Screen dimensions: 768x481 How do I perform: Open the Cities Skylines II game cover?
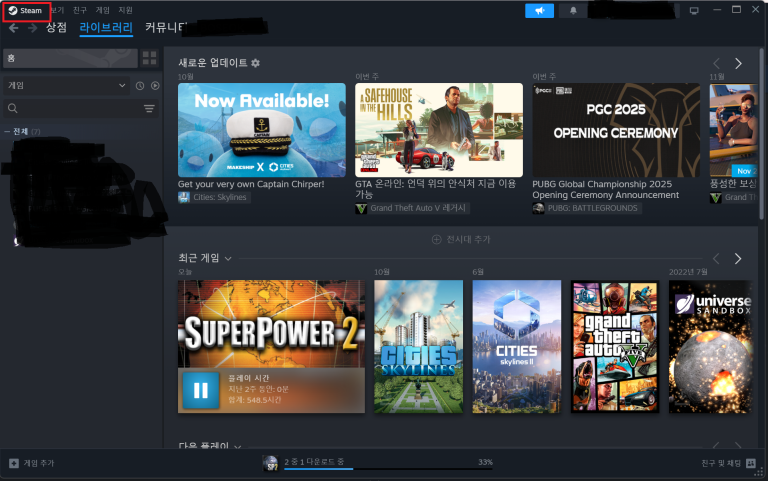[517, 346]
